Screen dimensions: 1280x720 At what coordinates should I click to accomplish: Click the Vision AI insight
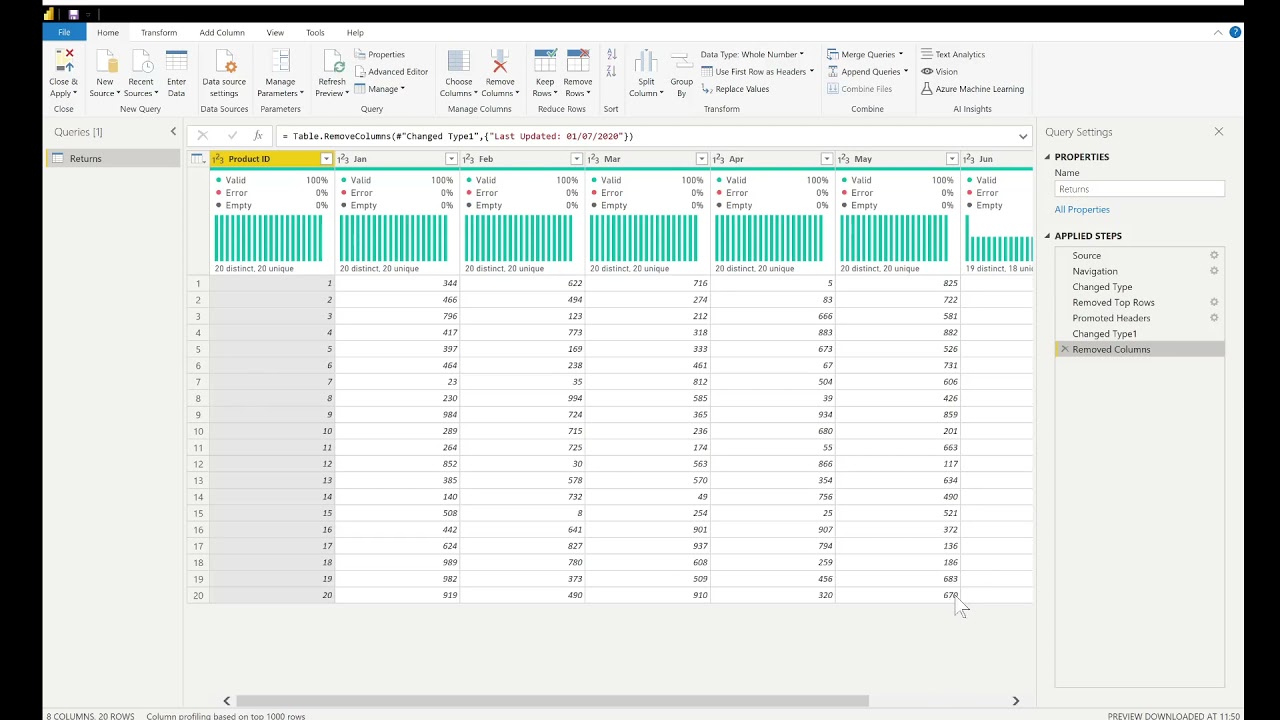coord(940,71)
